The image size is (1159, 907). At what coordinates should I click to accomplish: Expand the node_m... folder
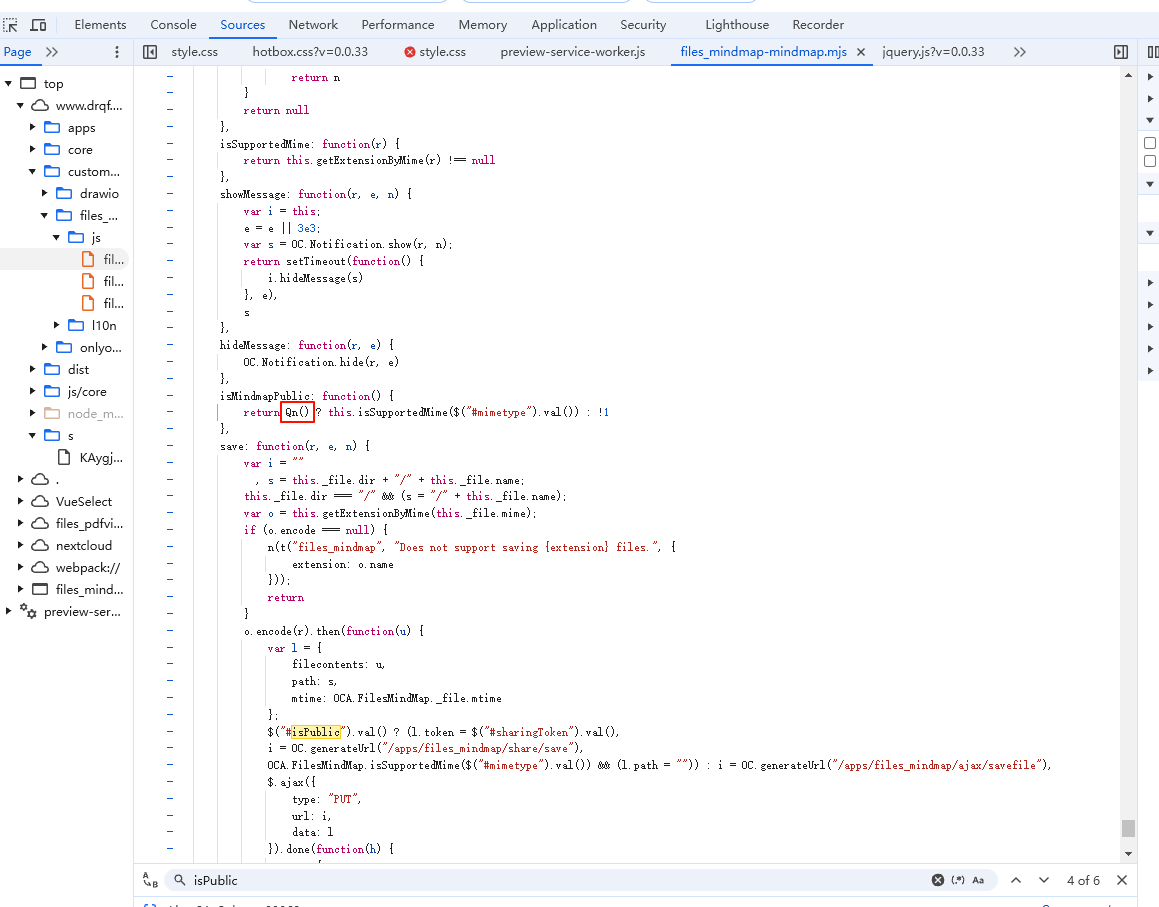click(33, 413)
